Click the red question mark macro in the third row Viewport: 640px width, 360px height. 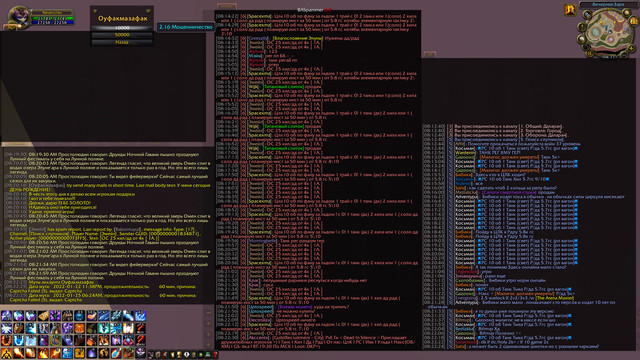pos(140,340)
